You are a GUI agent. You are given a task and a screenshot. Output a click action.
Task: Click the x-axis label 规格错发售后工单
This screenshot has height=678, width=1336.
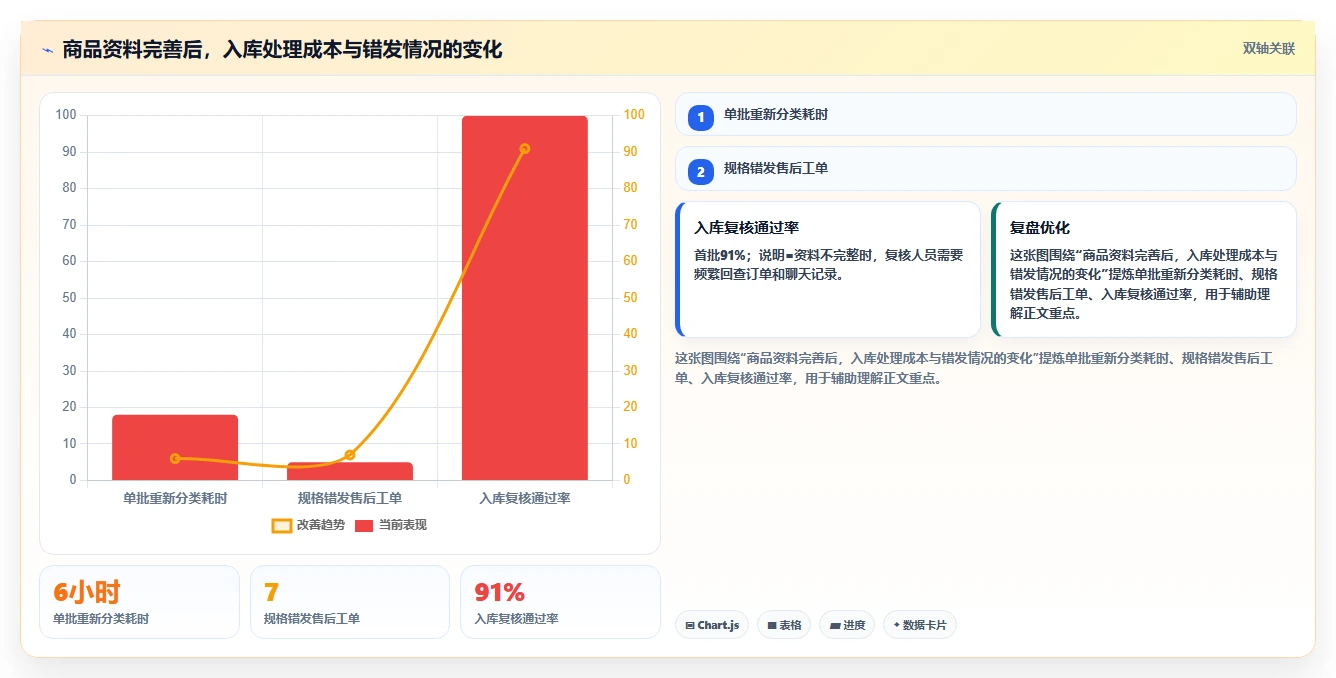pos(350,498)
